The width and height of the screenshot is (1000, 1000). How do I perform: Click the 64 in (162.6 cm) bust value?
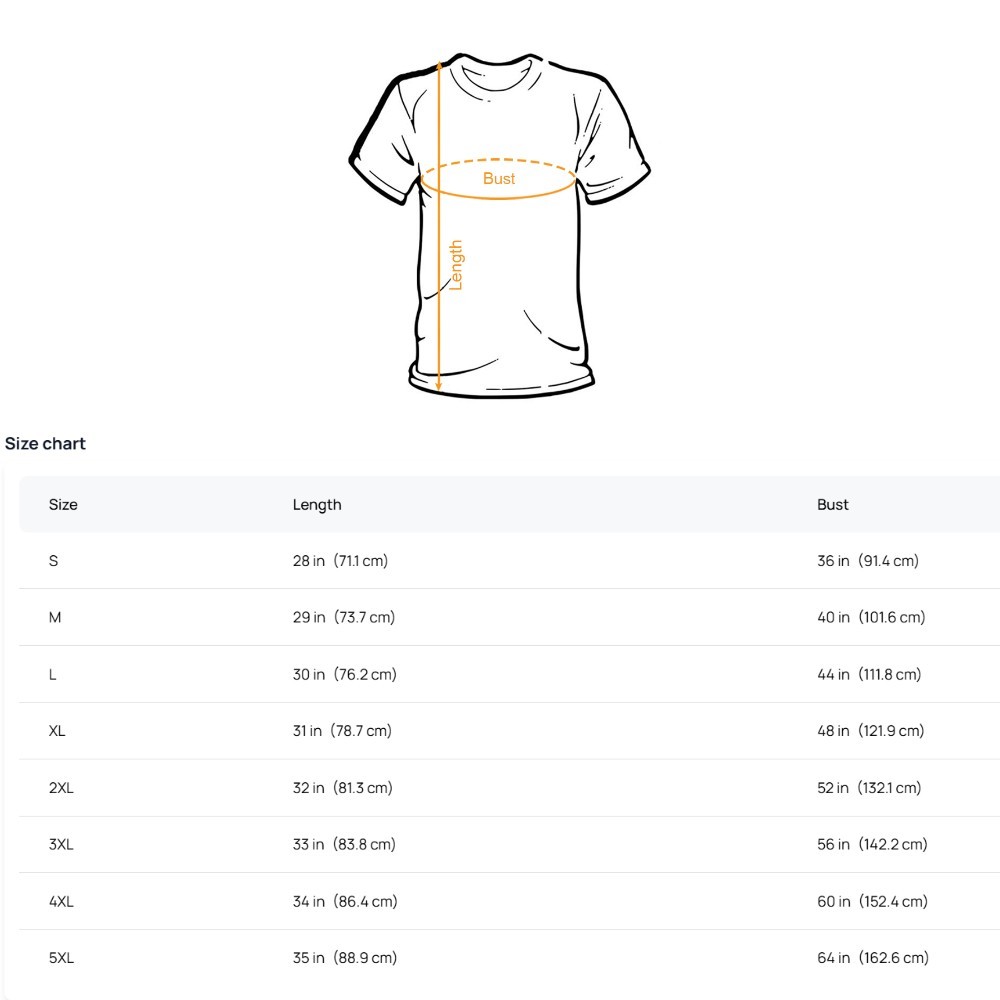(873, 958)
